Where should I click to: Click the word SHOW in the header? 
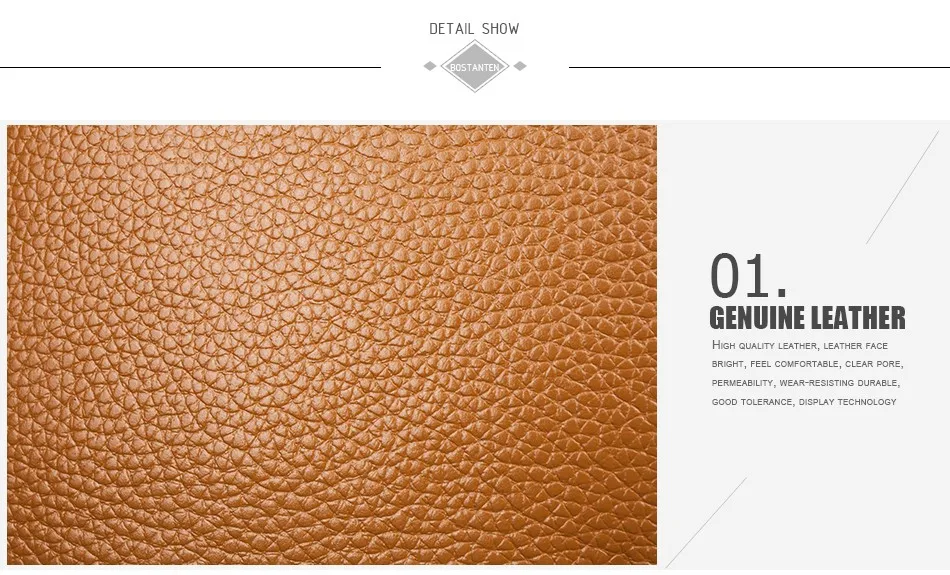click(501, 28)
